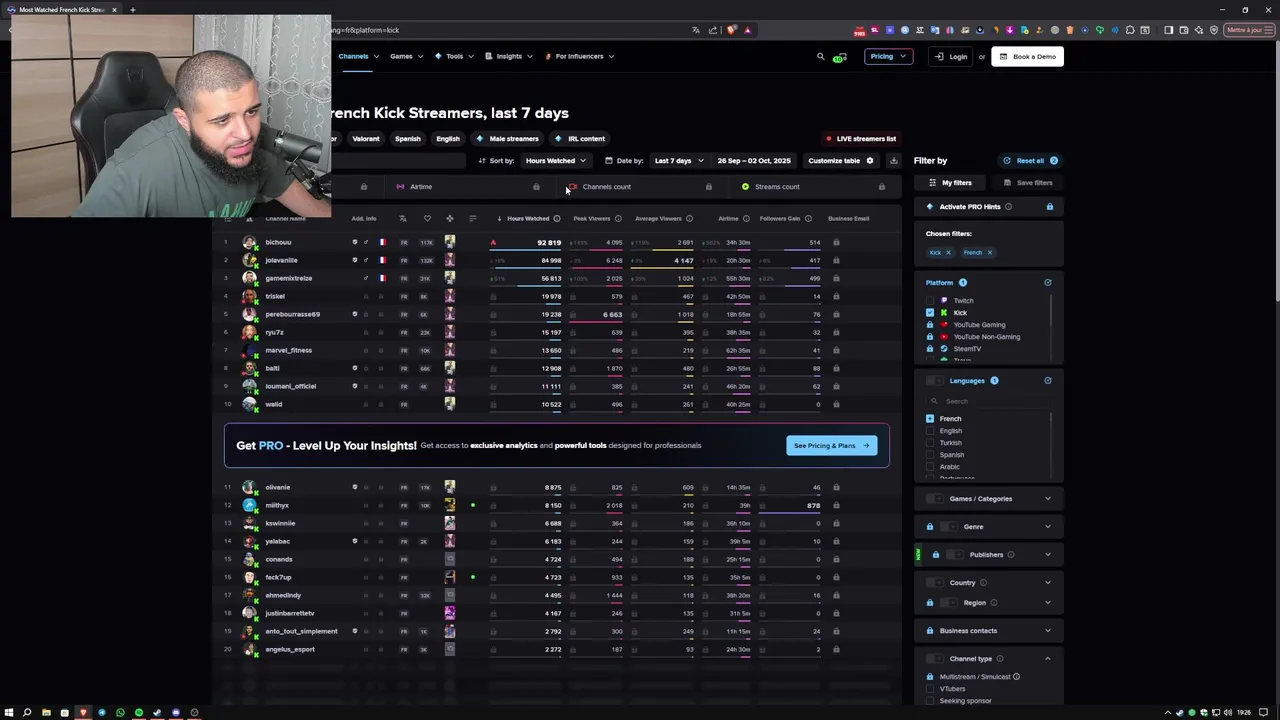Open the Brave Shields lion icon

[x=731, y=30]
